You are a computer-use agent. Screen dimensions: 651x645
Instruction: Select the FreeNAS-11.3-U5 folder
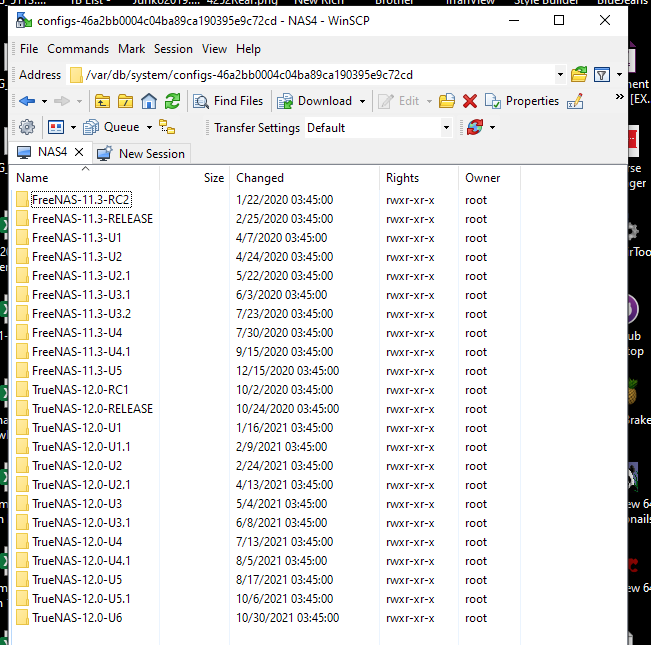click(77, 371)
